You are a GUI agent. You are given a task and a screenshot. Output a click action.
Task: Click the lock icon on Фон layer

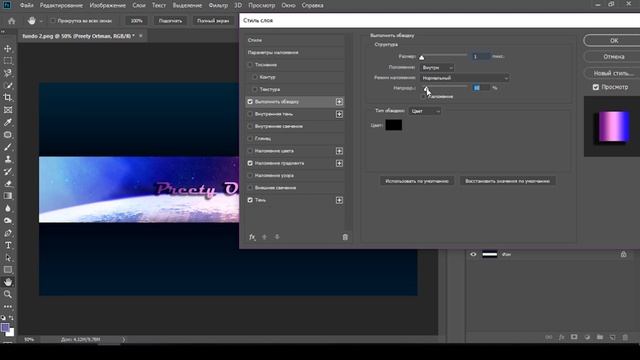tap(623, 254)
